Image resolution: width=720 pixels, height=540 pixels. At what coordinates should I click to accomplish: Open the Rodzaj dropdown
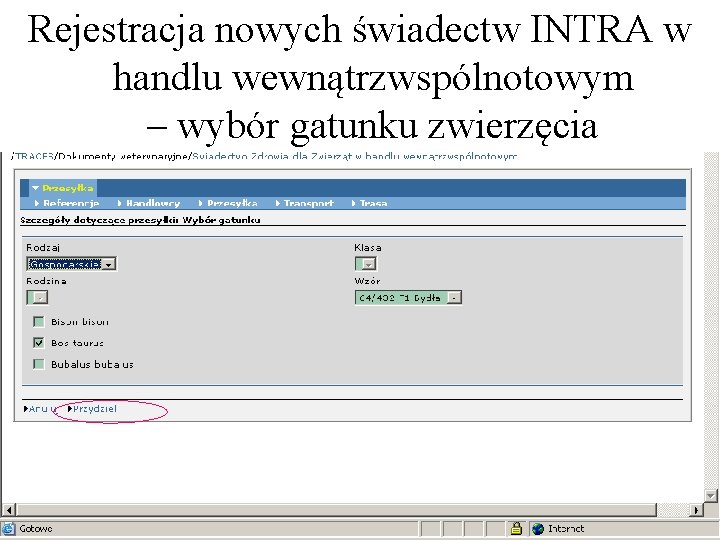pyautogui.click(x=71, y=264)
